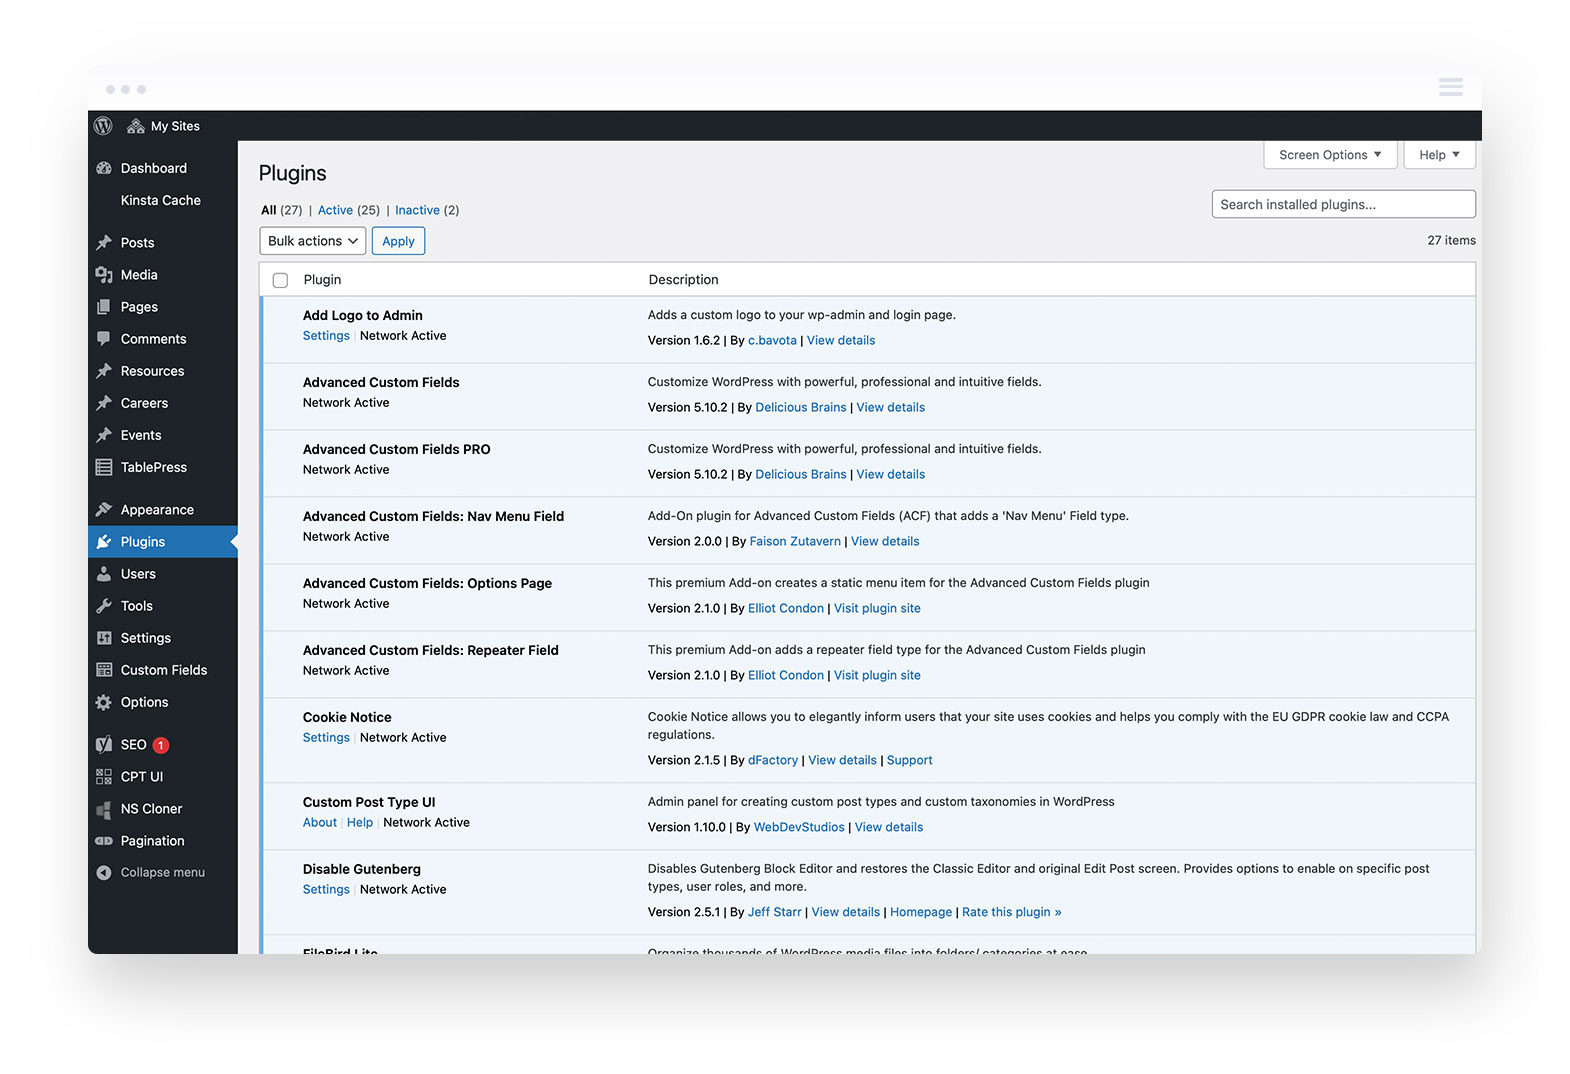Click the Posts pin icon

tap(104, 243)
